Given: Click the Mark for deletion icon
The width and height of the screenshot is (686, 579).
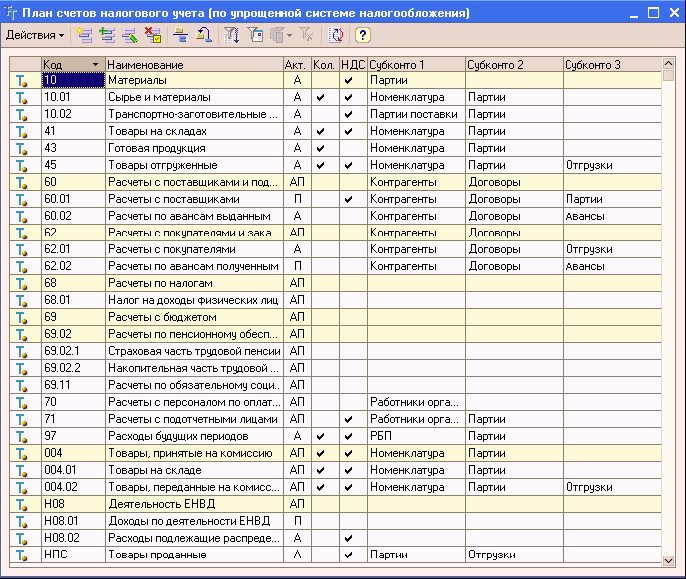Looking at the screenshot, I should coord(152,35).
